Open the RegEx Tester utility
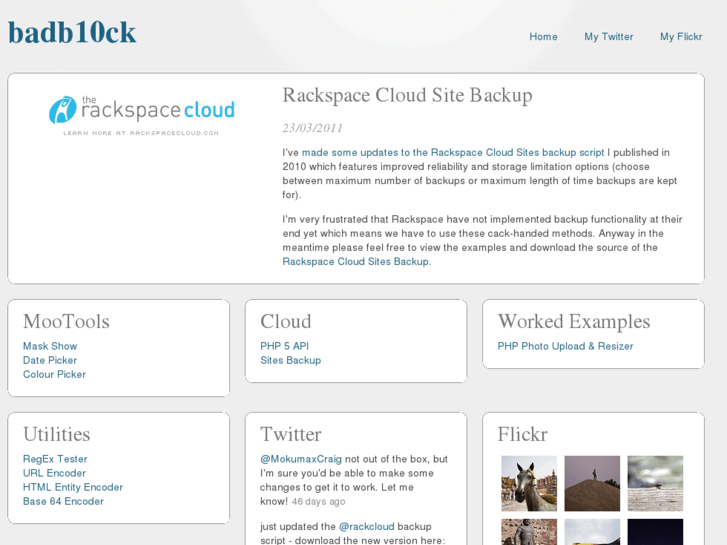 pyautogui.click(x=55, y=459)
